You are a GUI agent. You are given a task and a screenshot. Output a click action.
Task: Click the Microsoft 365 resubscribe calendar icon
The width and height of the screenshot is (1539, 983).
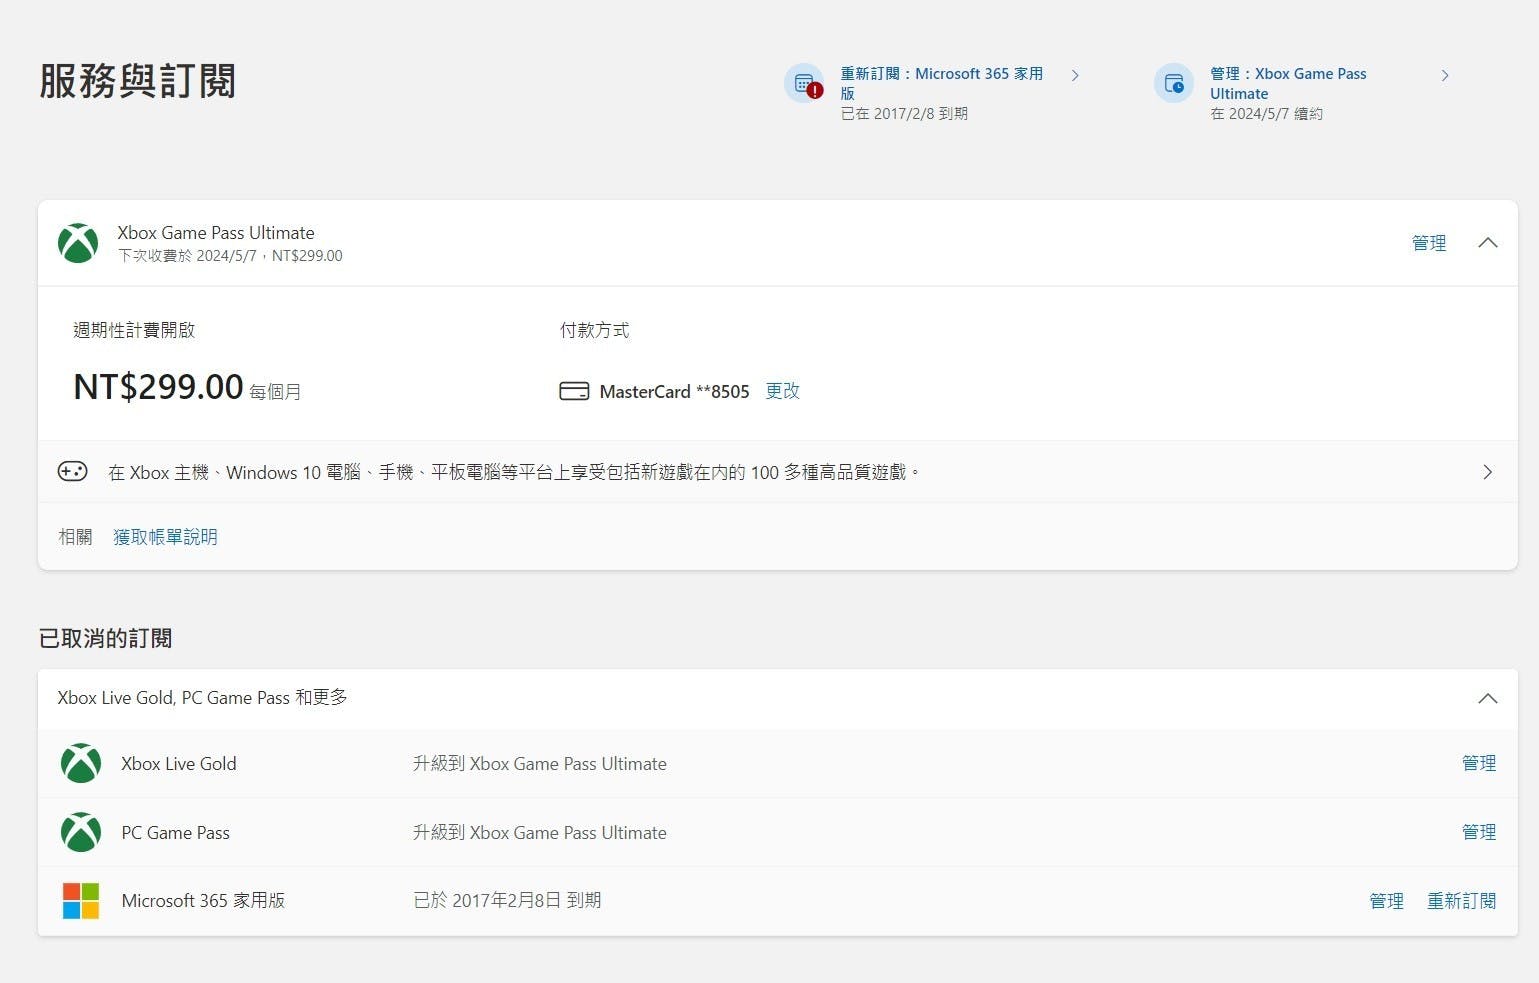tap(804, 84)
